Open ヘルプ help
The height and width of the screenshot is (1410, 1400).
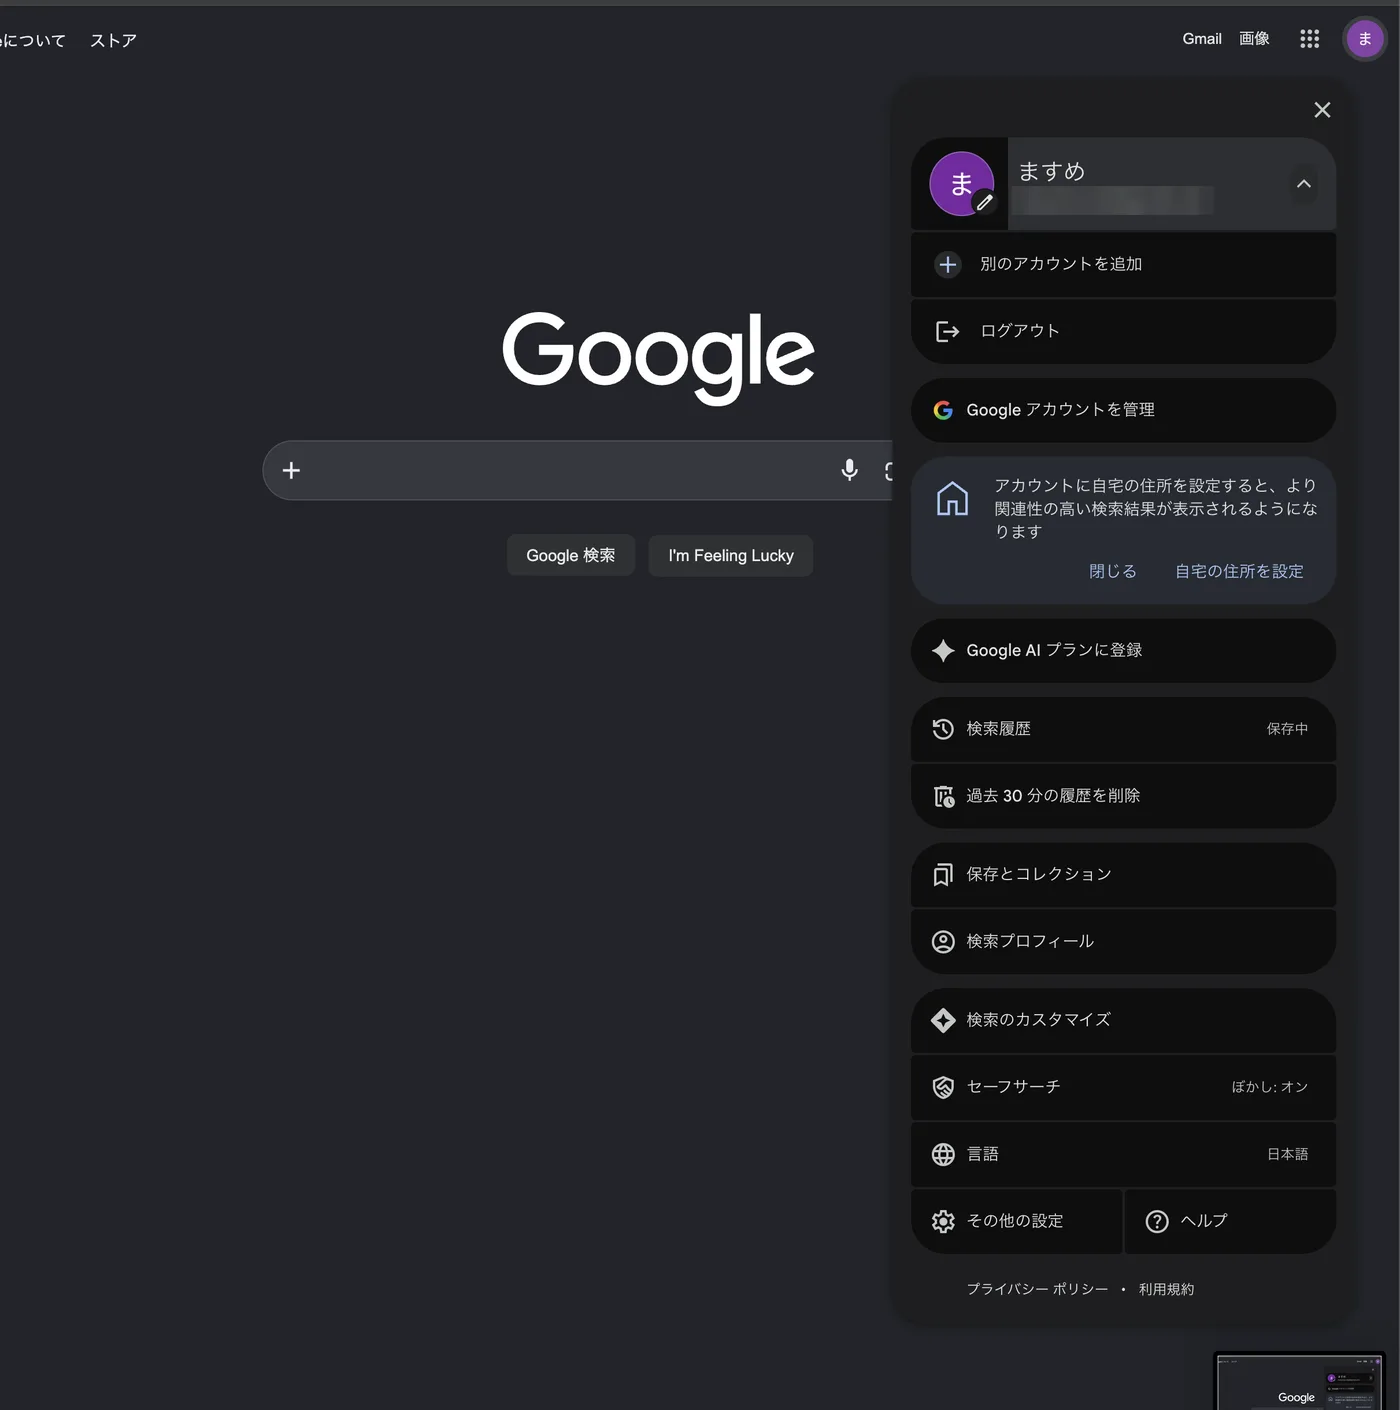1231,1221
